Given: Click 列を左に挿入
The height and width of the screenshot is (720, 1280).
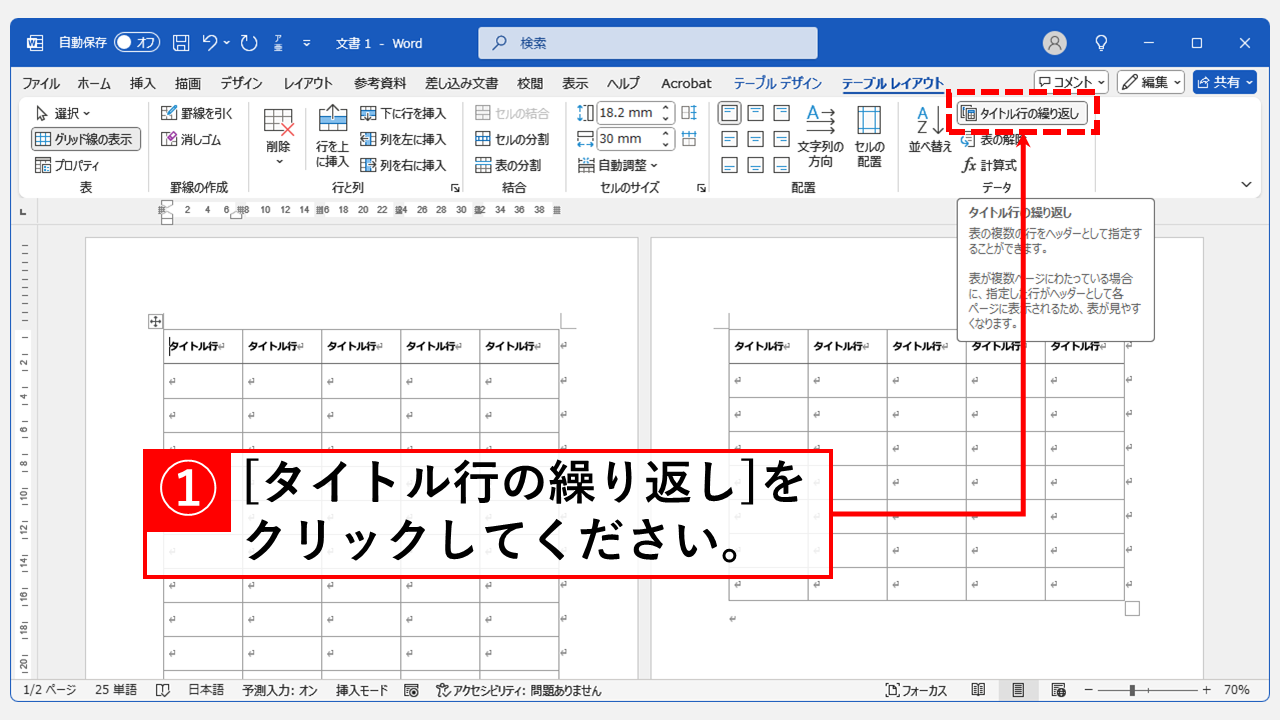Looking at the screenshot, I should coord(403,139).
